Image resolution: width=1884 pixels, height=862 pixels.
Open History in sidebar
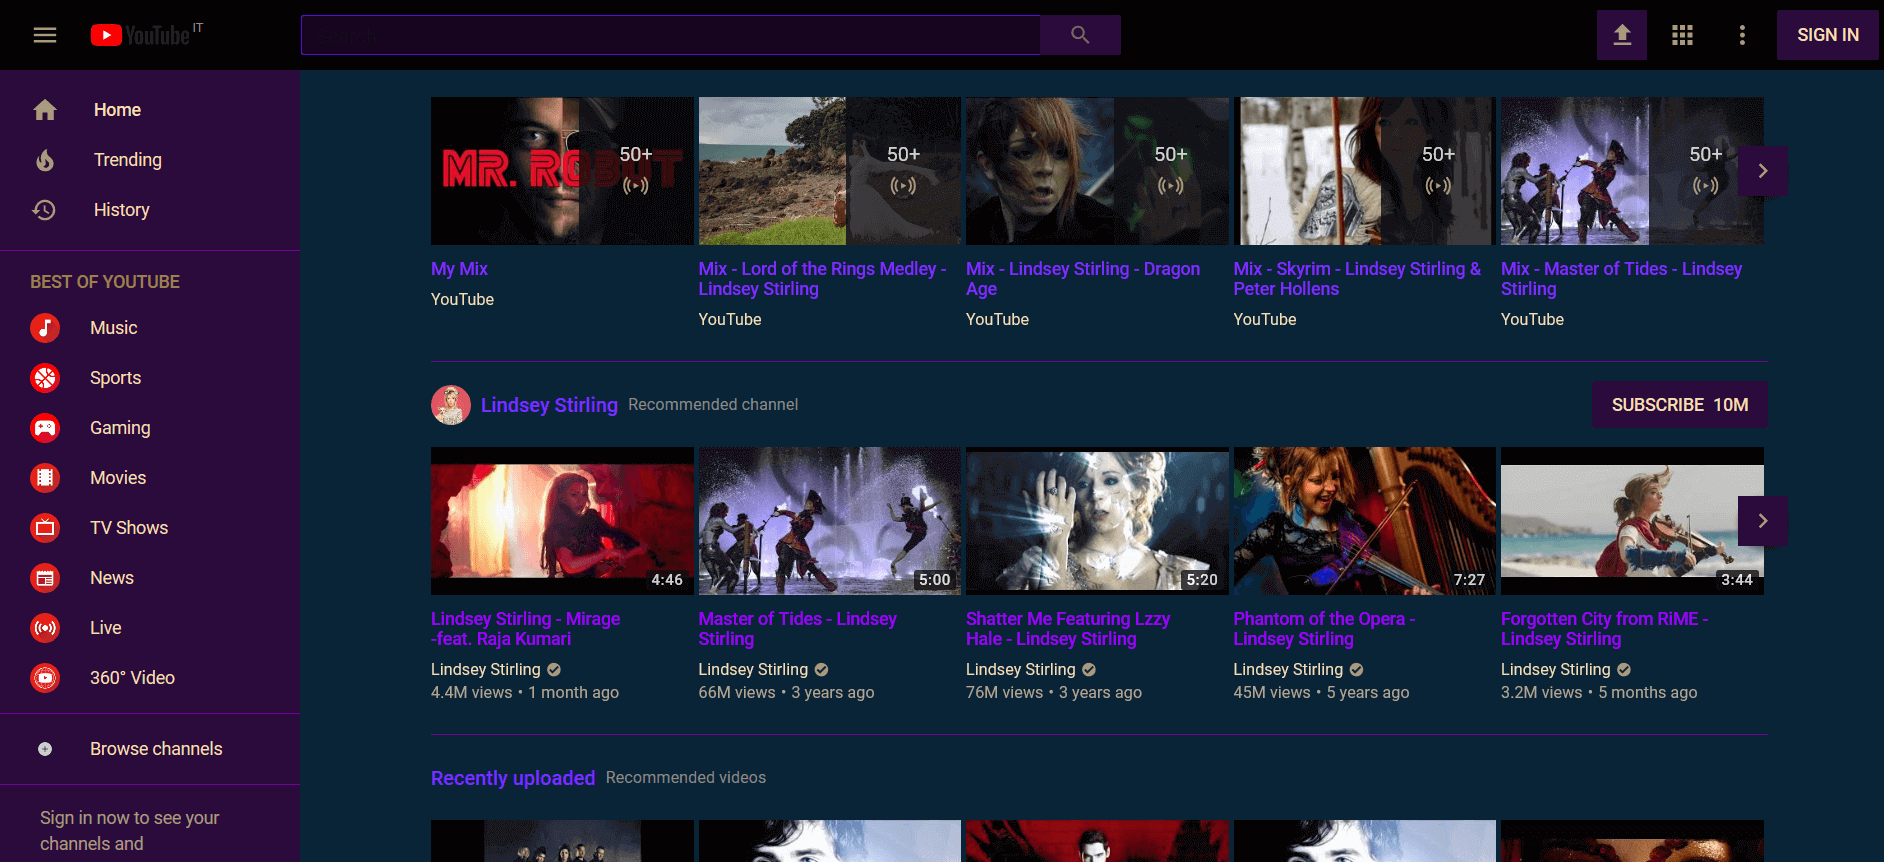coord(150,210)
